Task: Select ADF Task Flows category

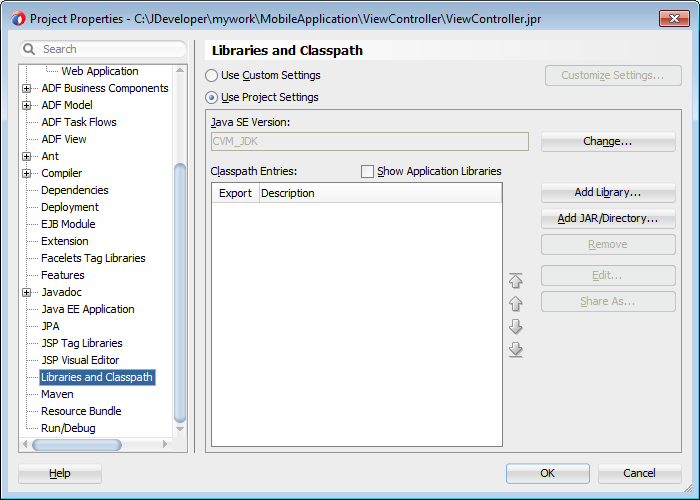Action: [x=79, y=122]
